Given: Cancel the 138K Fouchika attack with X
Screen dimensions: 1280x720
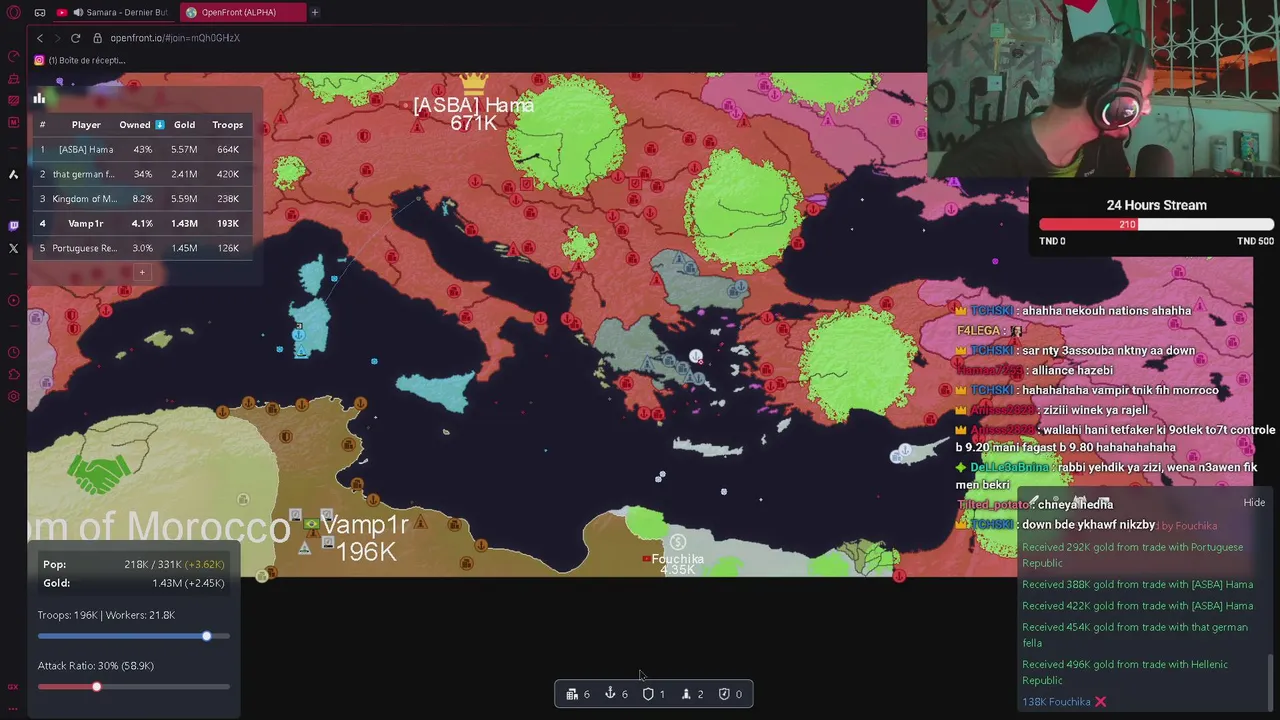Looking at the screenshot, I should 1100,702.
